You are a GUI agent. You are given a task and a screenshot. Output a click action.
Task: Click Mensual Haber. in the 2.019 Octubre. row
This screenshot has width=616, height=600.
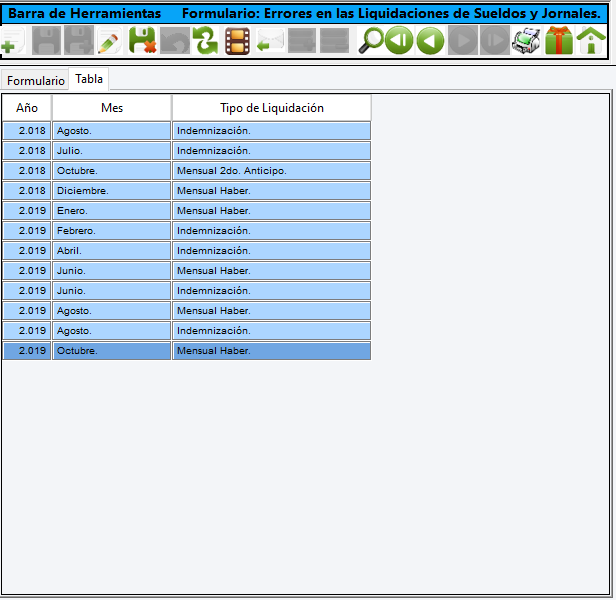tap(272, 351)
